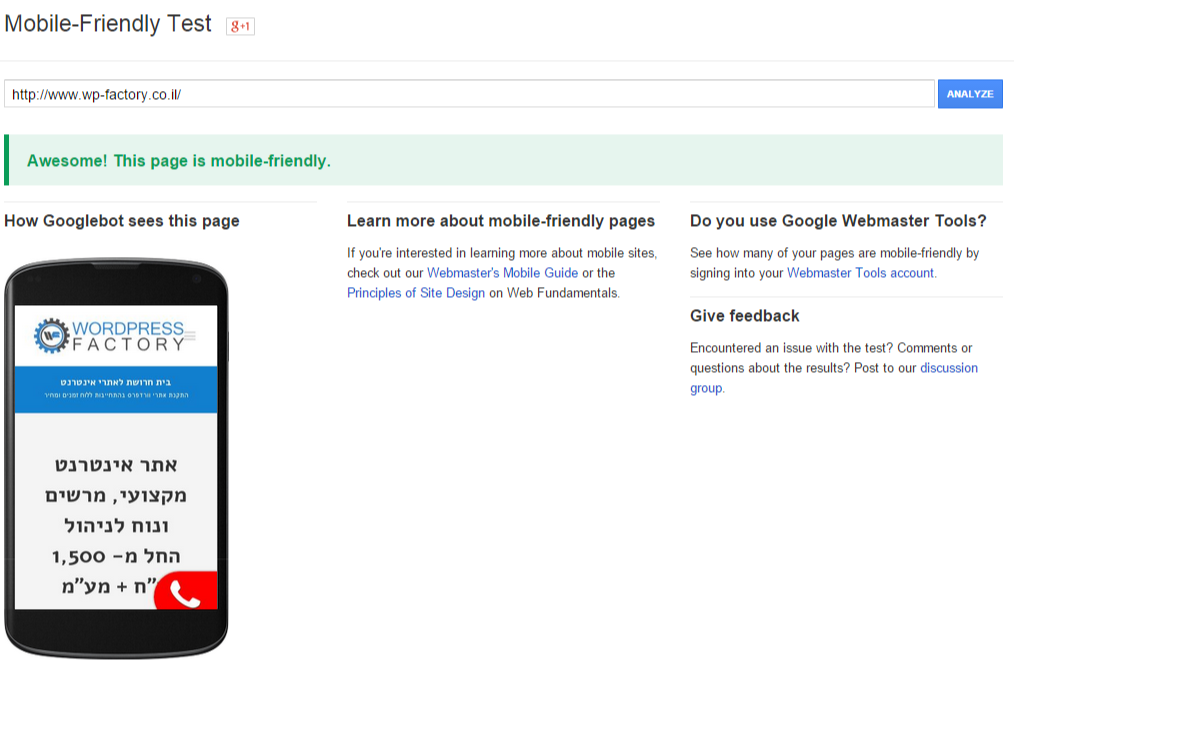The image size is (1179, 733).
Task: Click the hamburger menu icon in phone preview
Action: point(189,336)
